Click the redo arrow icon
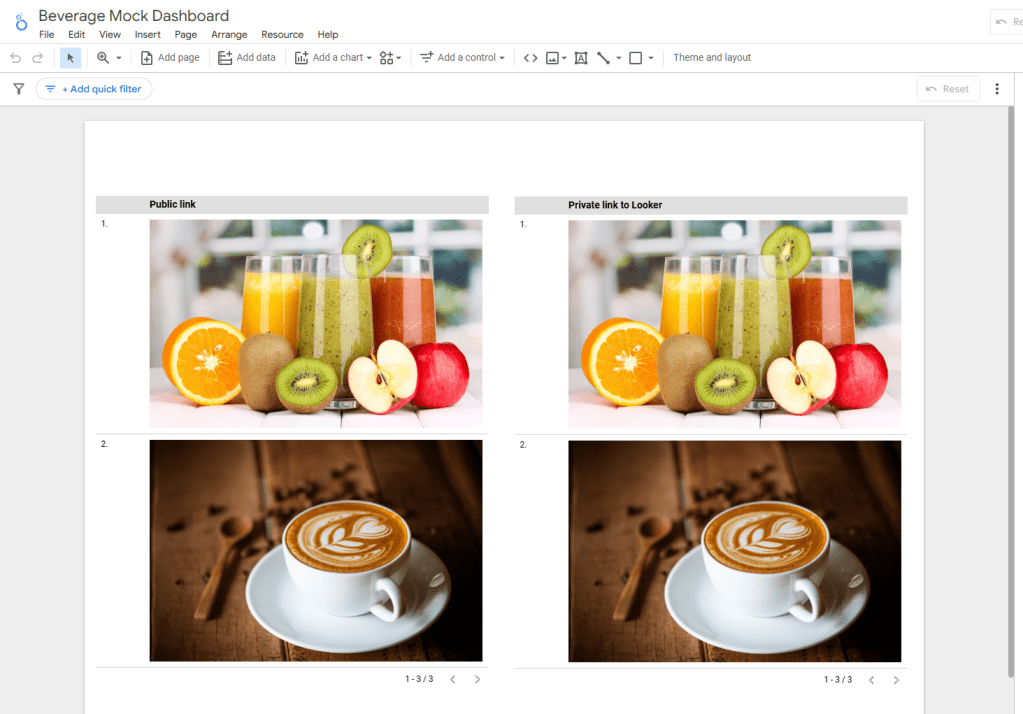1023x714 pixels. coord(38,58)
